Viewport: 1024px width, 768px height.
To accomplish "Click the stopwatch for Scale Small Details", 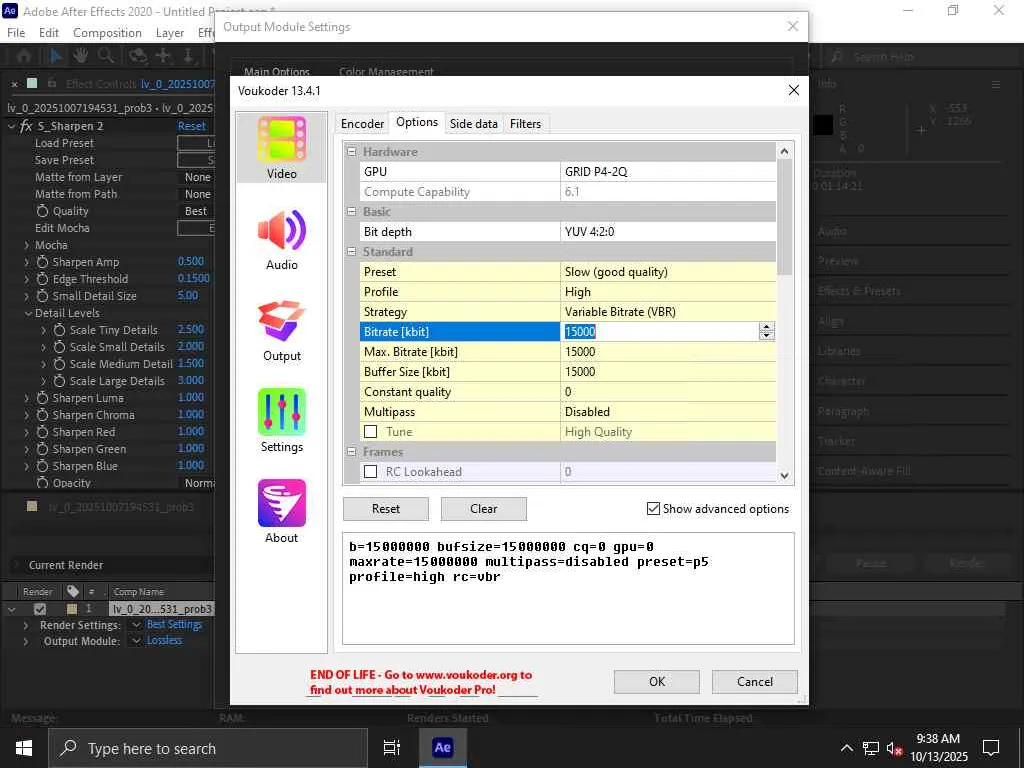I will 59,347.
